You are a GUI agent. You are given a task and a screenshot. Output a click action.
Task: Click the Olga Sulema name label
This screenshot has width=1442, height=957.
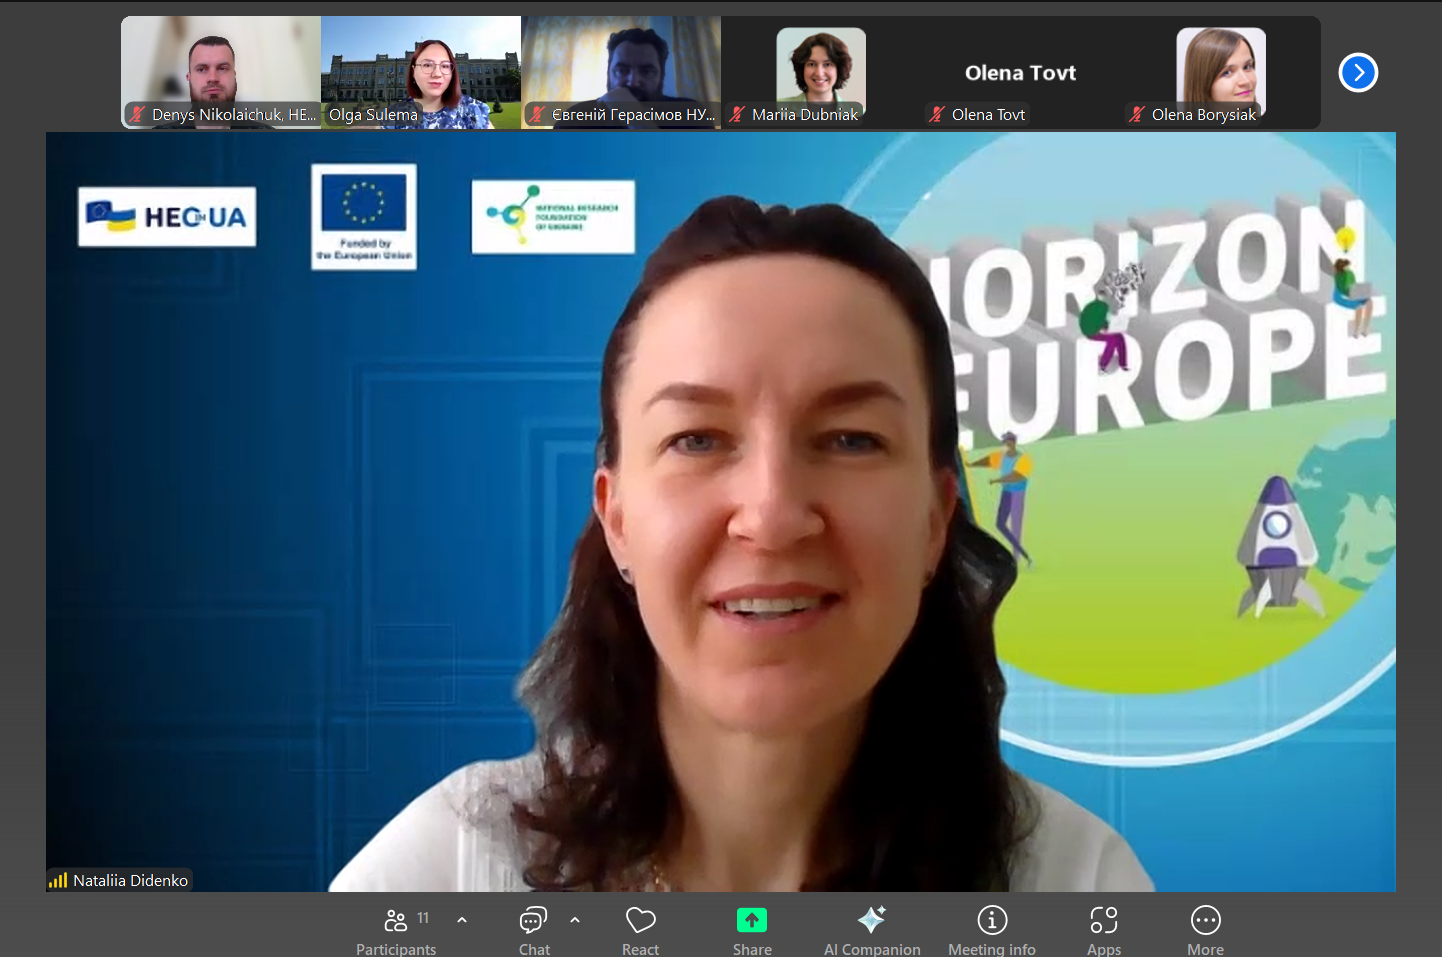click(373, 114)
